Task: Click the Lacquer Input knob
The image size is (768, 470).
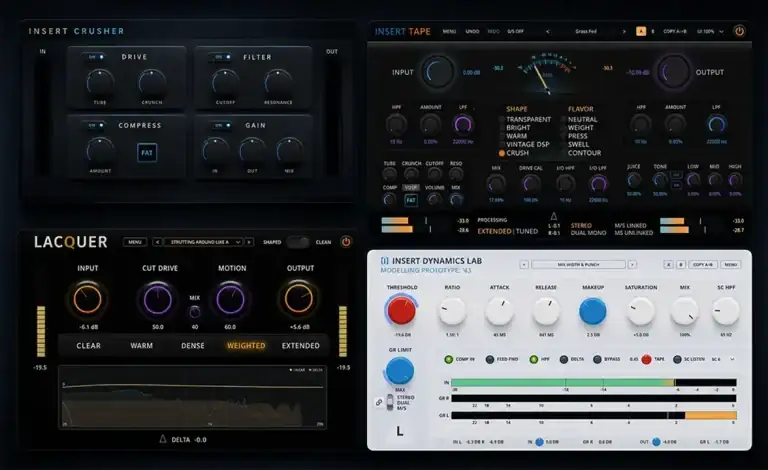Action: coord(87,299)
